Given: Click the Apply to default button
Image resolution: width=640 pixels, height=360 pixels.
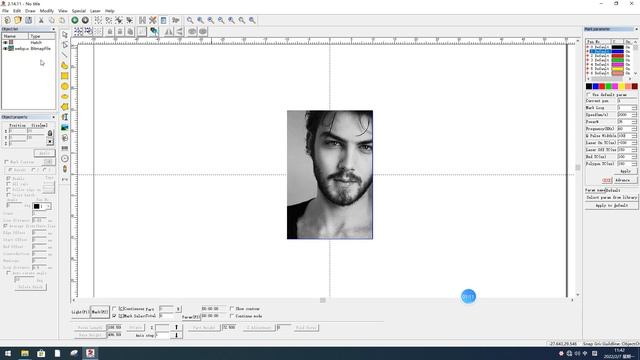Looking at the screenshot, I should coord(611,205).
